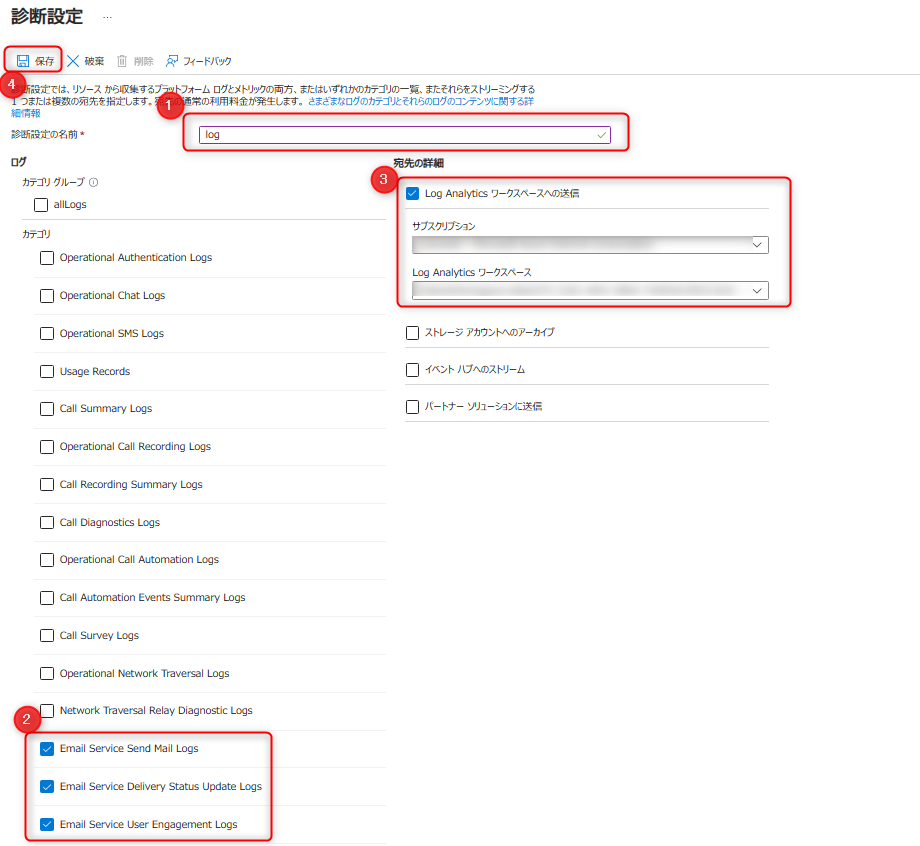Image resolution: width=920 pixels, height=846 pixels.
Task: Tick ストレージ アカウントへのアーカイブ checkbox
Action: coord(413,332)
